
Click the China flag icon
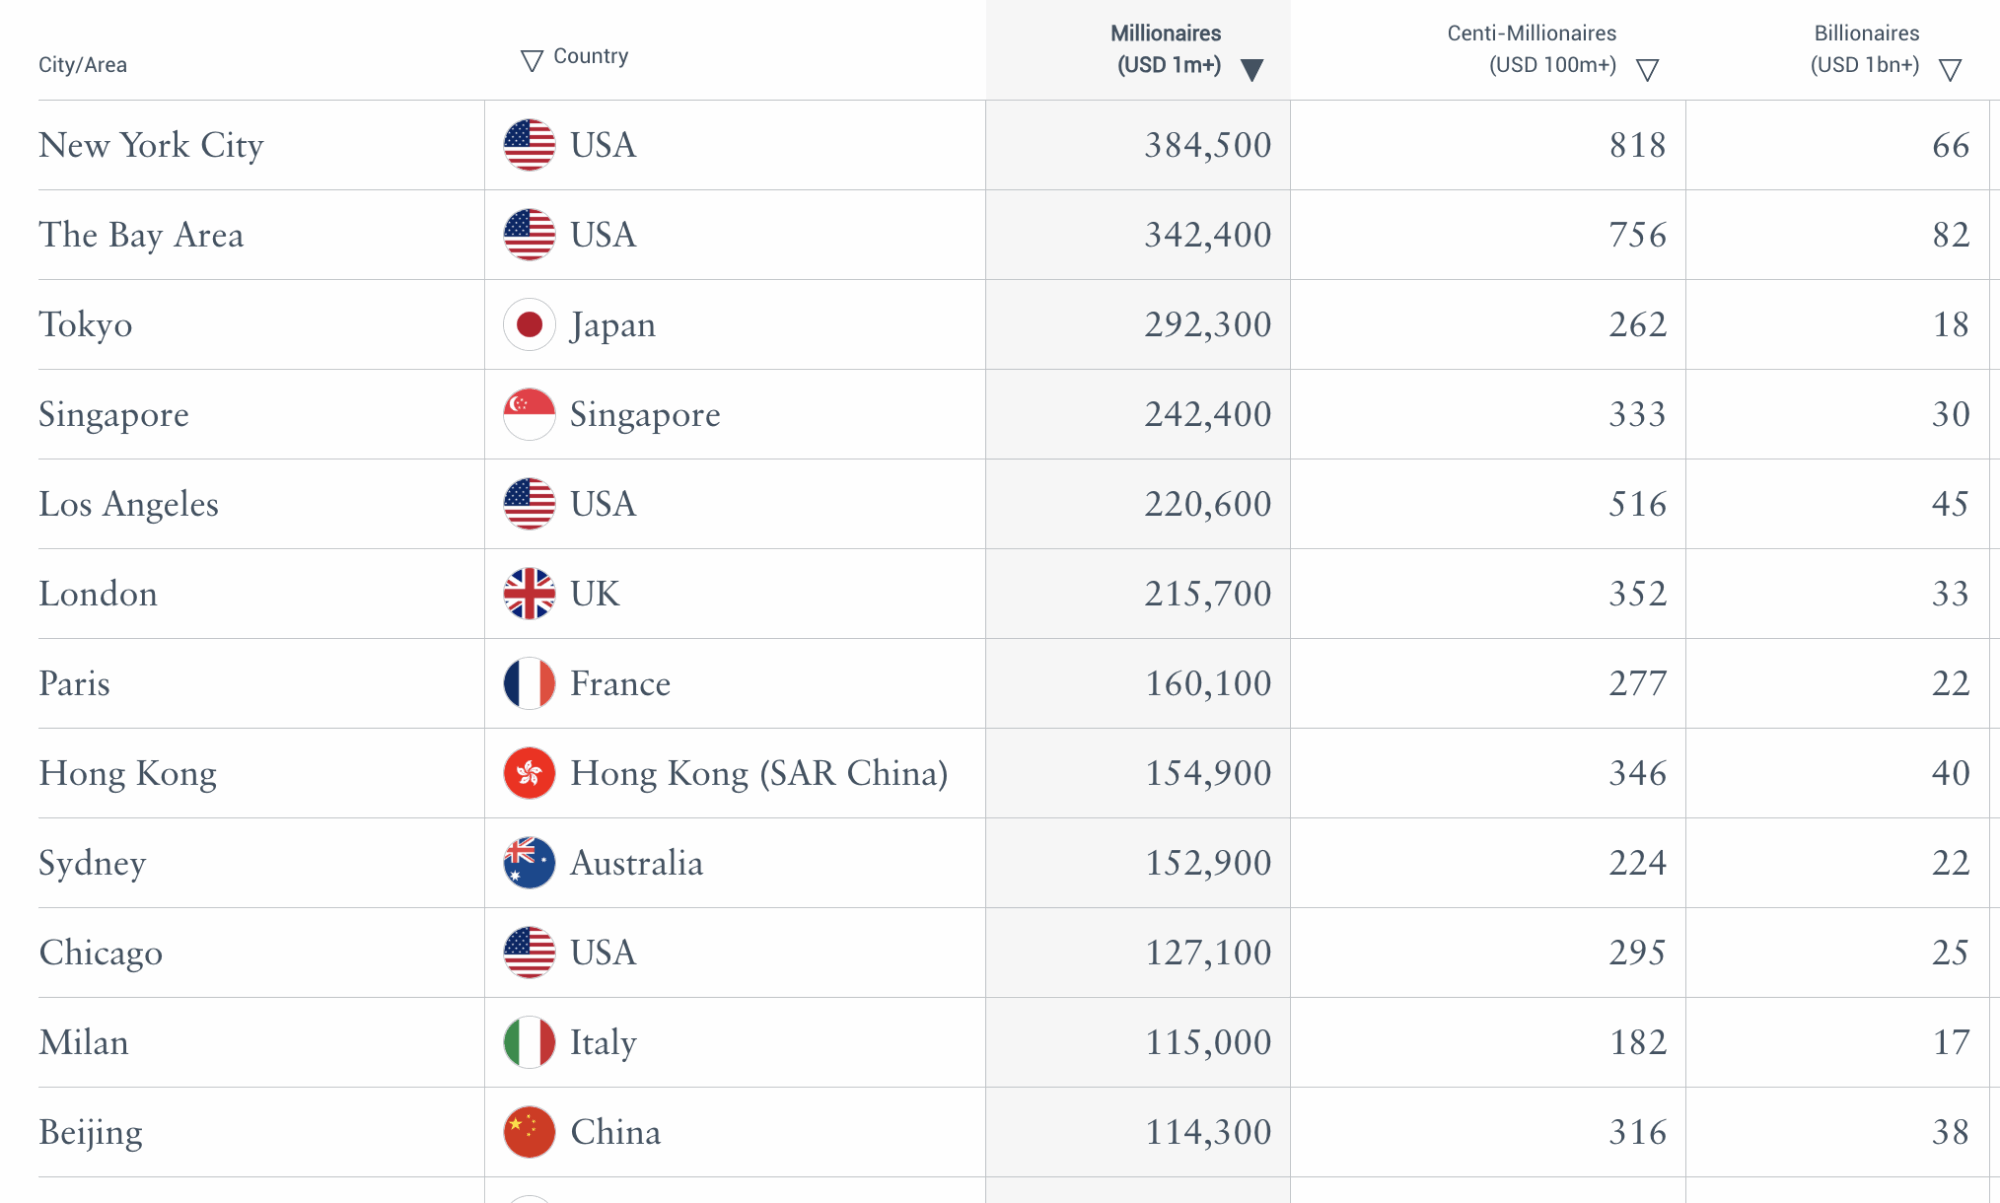(x=529, y=1132)
